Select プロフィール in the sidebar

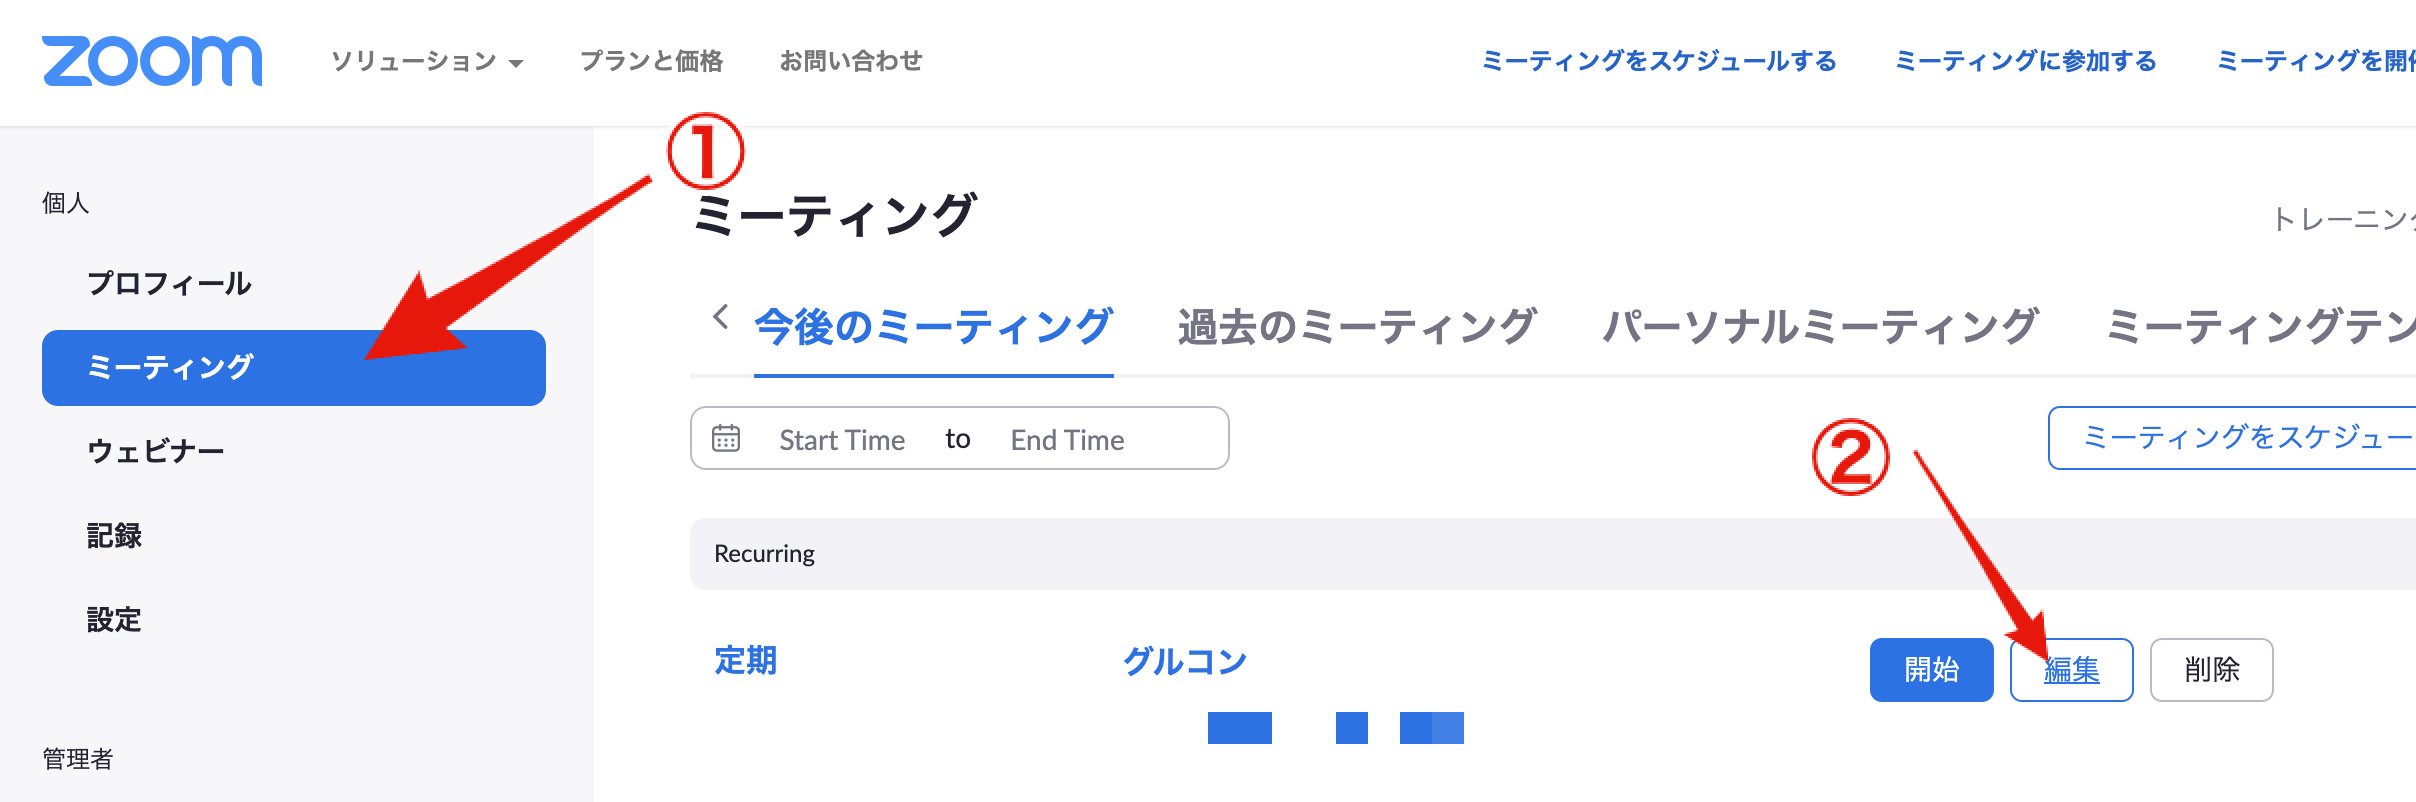click(169, 283)
